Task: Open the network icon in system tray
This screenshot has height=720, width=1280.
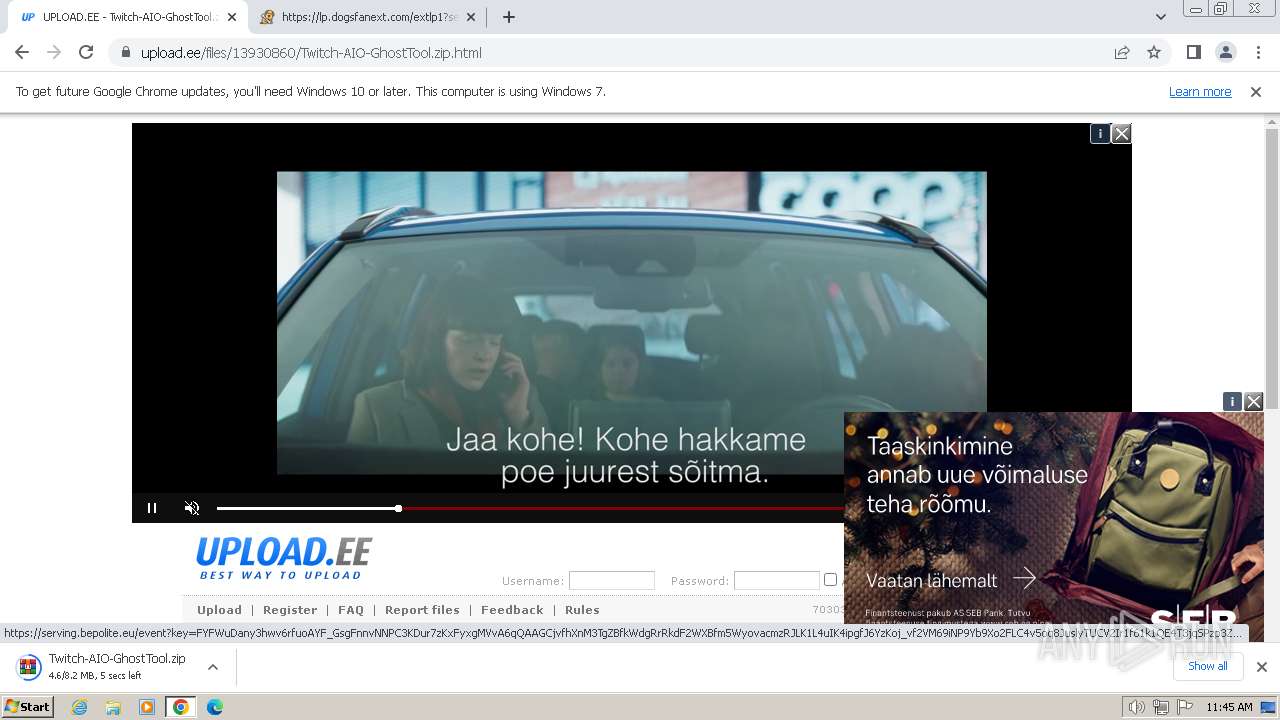Action: click(x=1161, y=707)
